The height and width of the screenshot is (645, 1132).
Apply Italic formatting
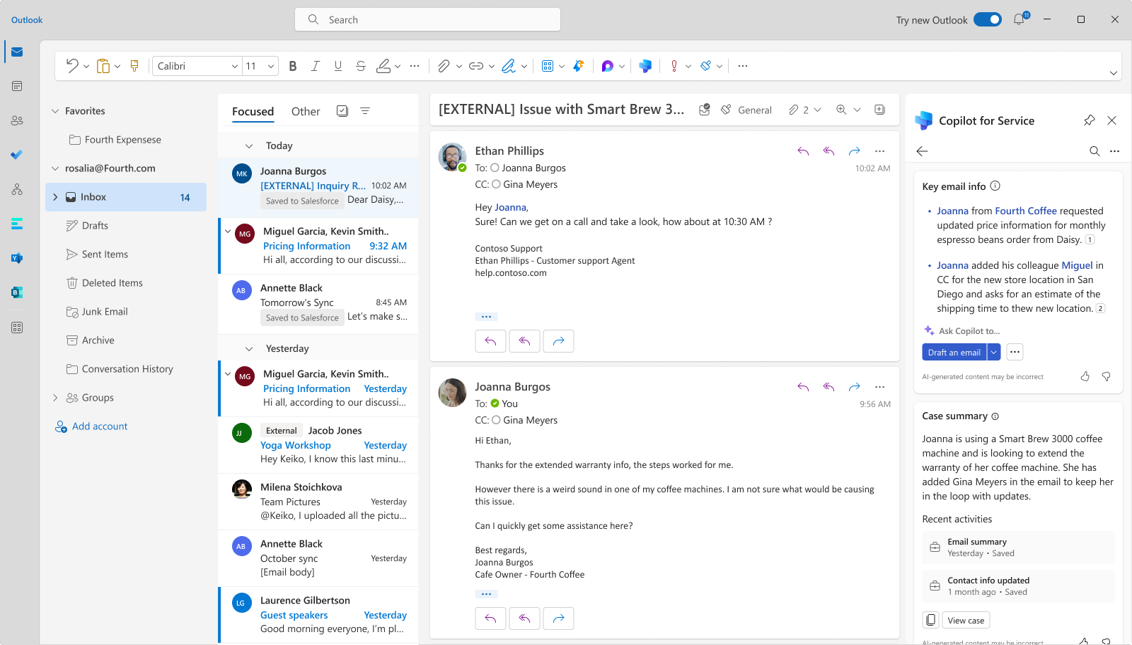pyautogui.click(x=315, y=66)
